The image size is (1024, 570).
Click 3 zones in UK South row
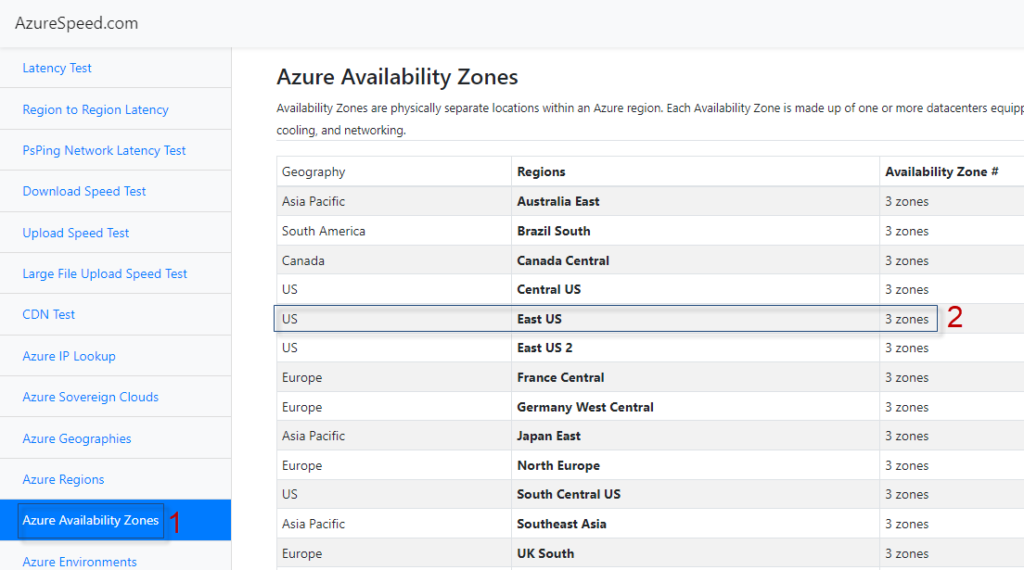pyautogui.click(x=906, y=554)
